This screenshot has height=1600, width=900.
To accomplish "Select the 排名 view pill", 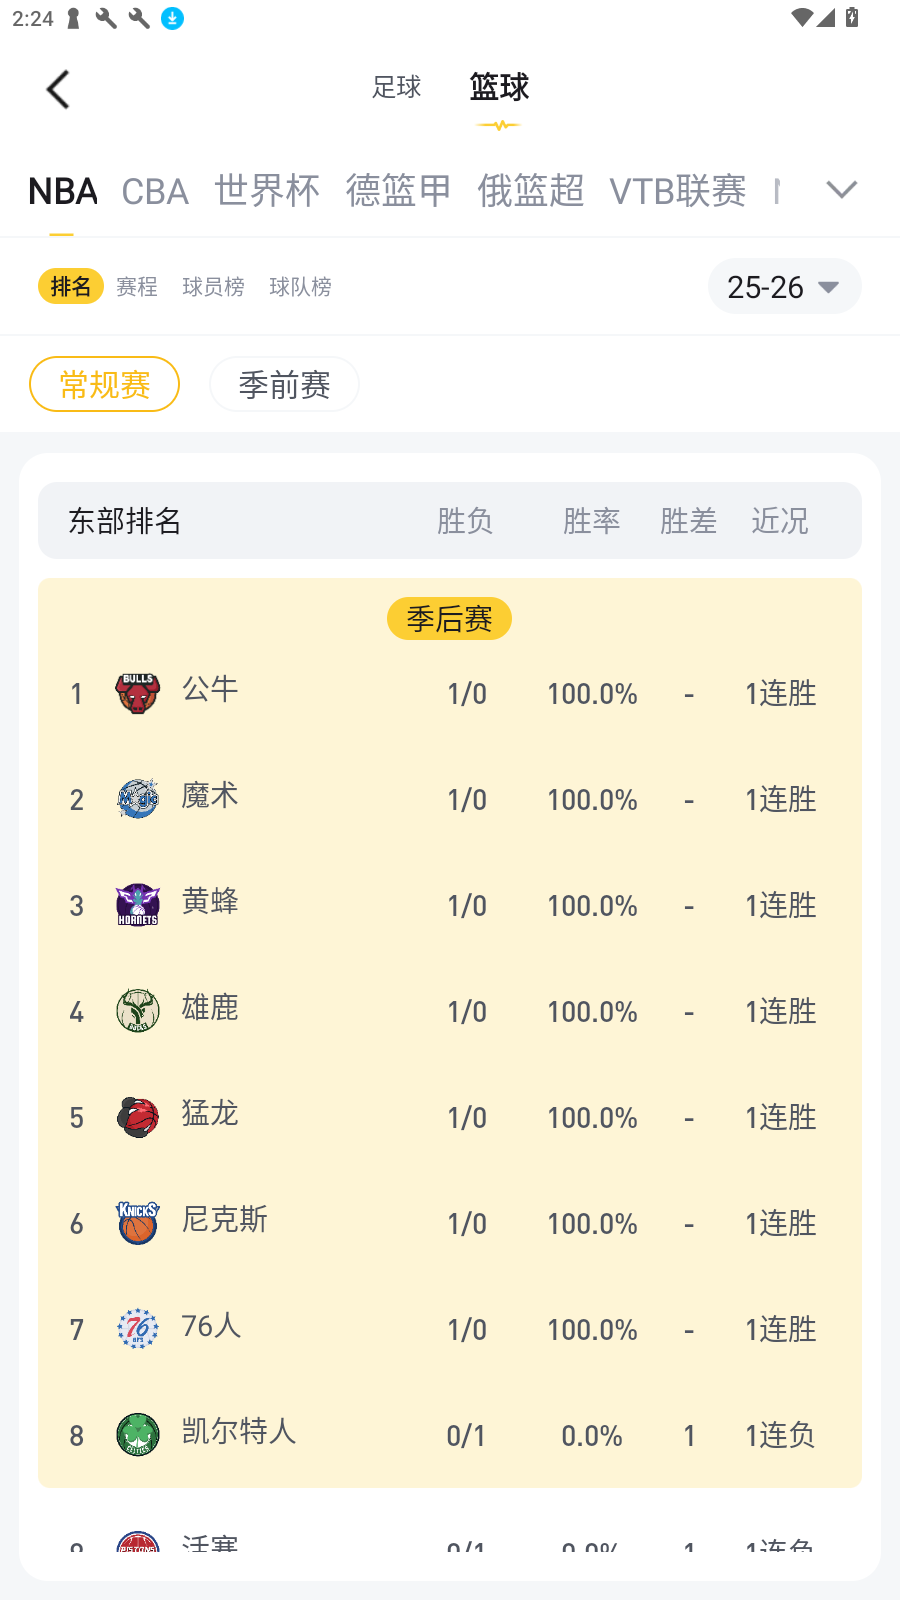I will (x=70, y=286).
